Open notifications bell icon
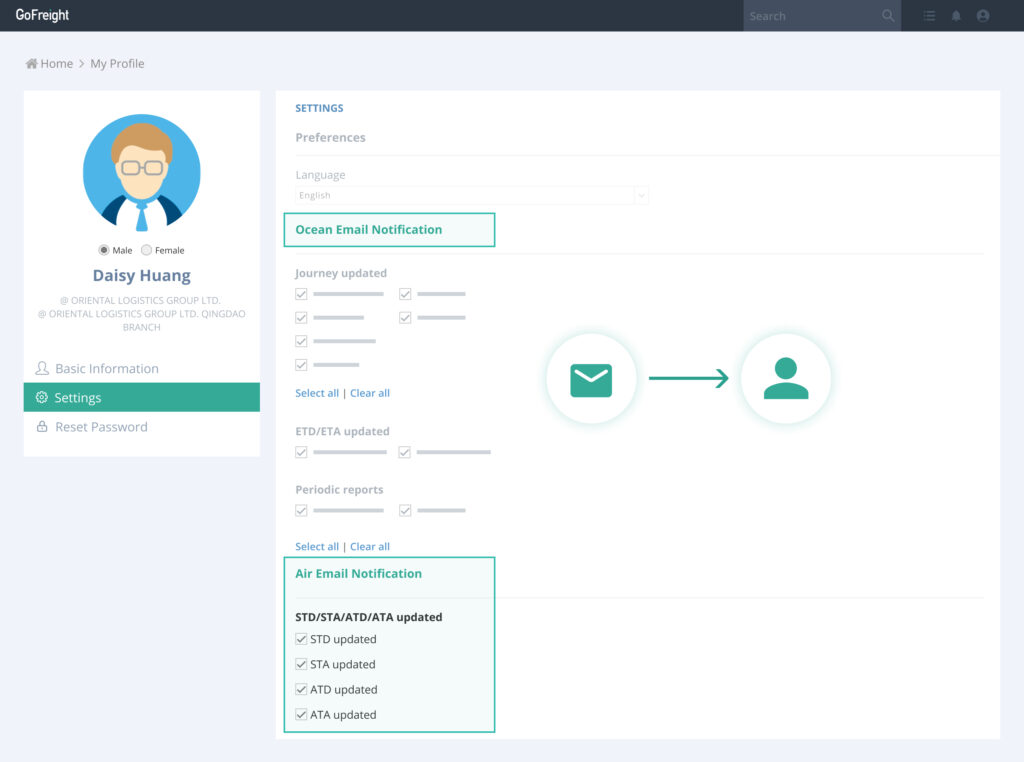 click(x=956, y=16)
